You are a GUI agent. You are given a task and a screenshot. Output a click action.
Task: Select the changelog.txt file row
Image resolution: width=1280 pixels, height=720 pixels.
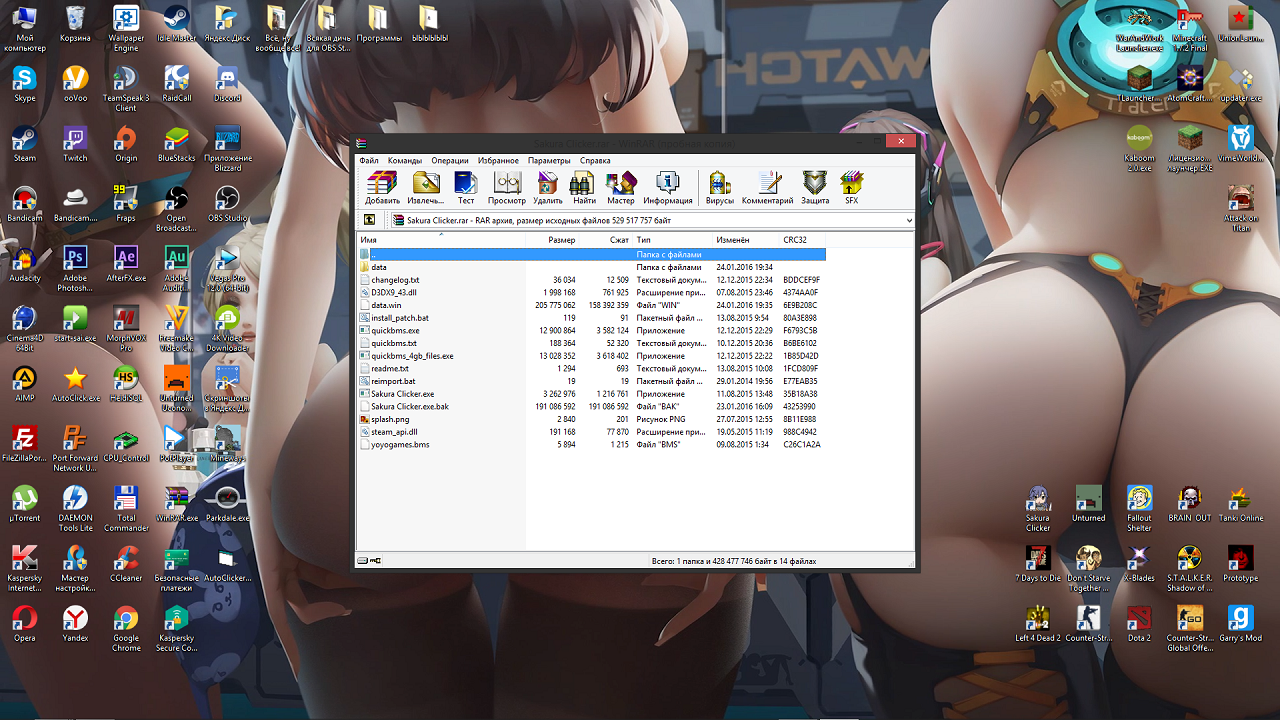pos(592,280)
